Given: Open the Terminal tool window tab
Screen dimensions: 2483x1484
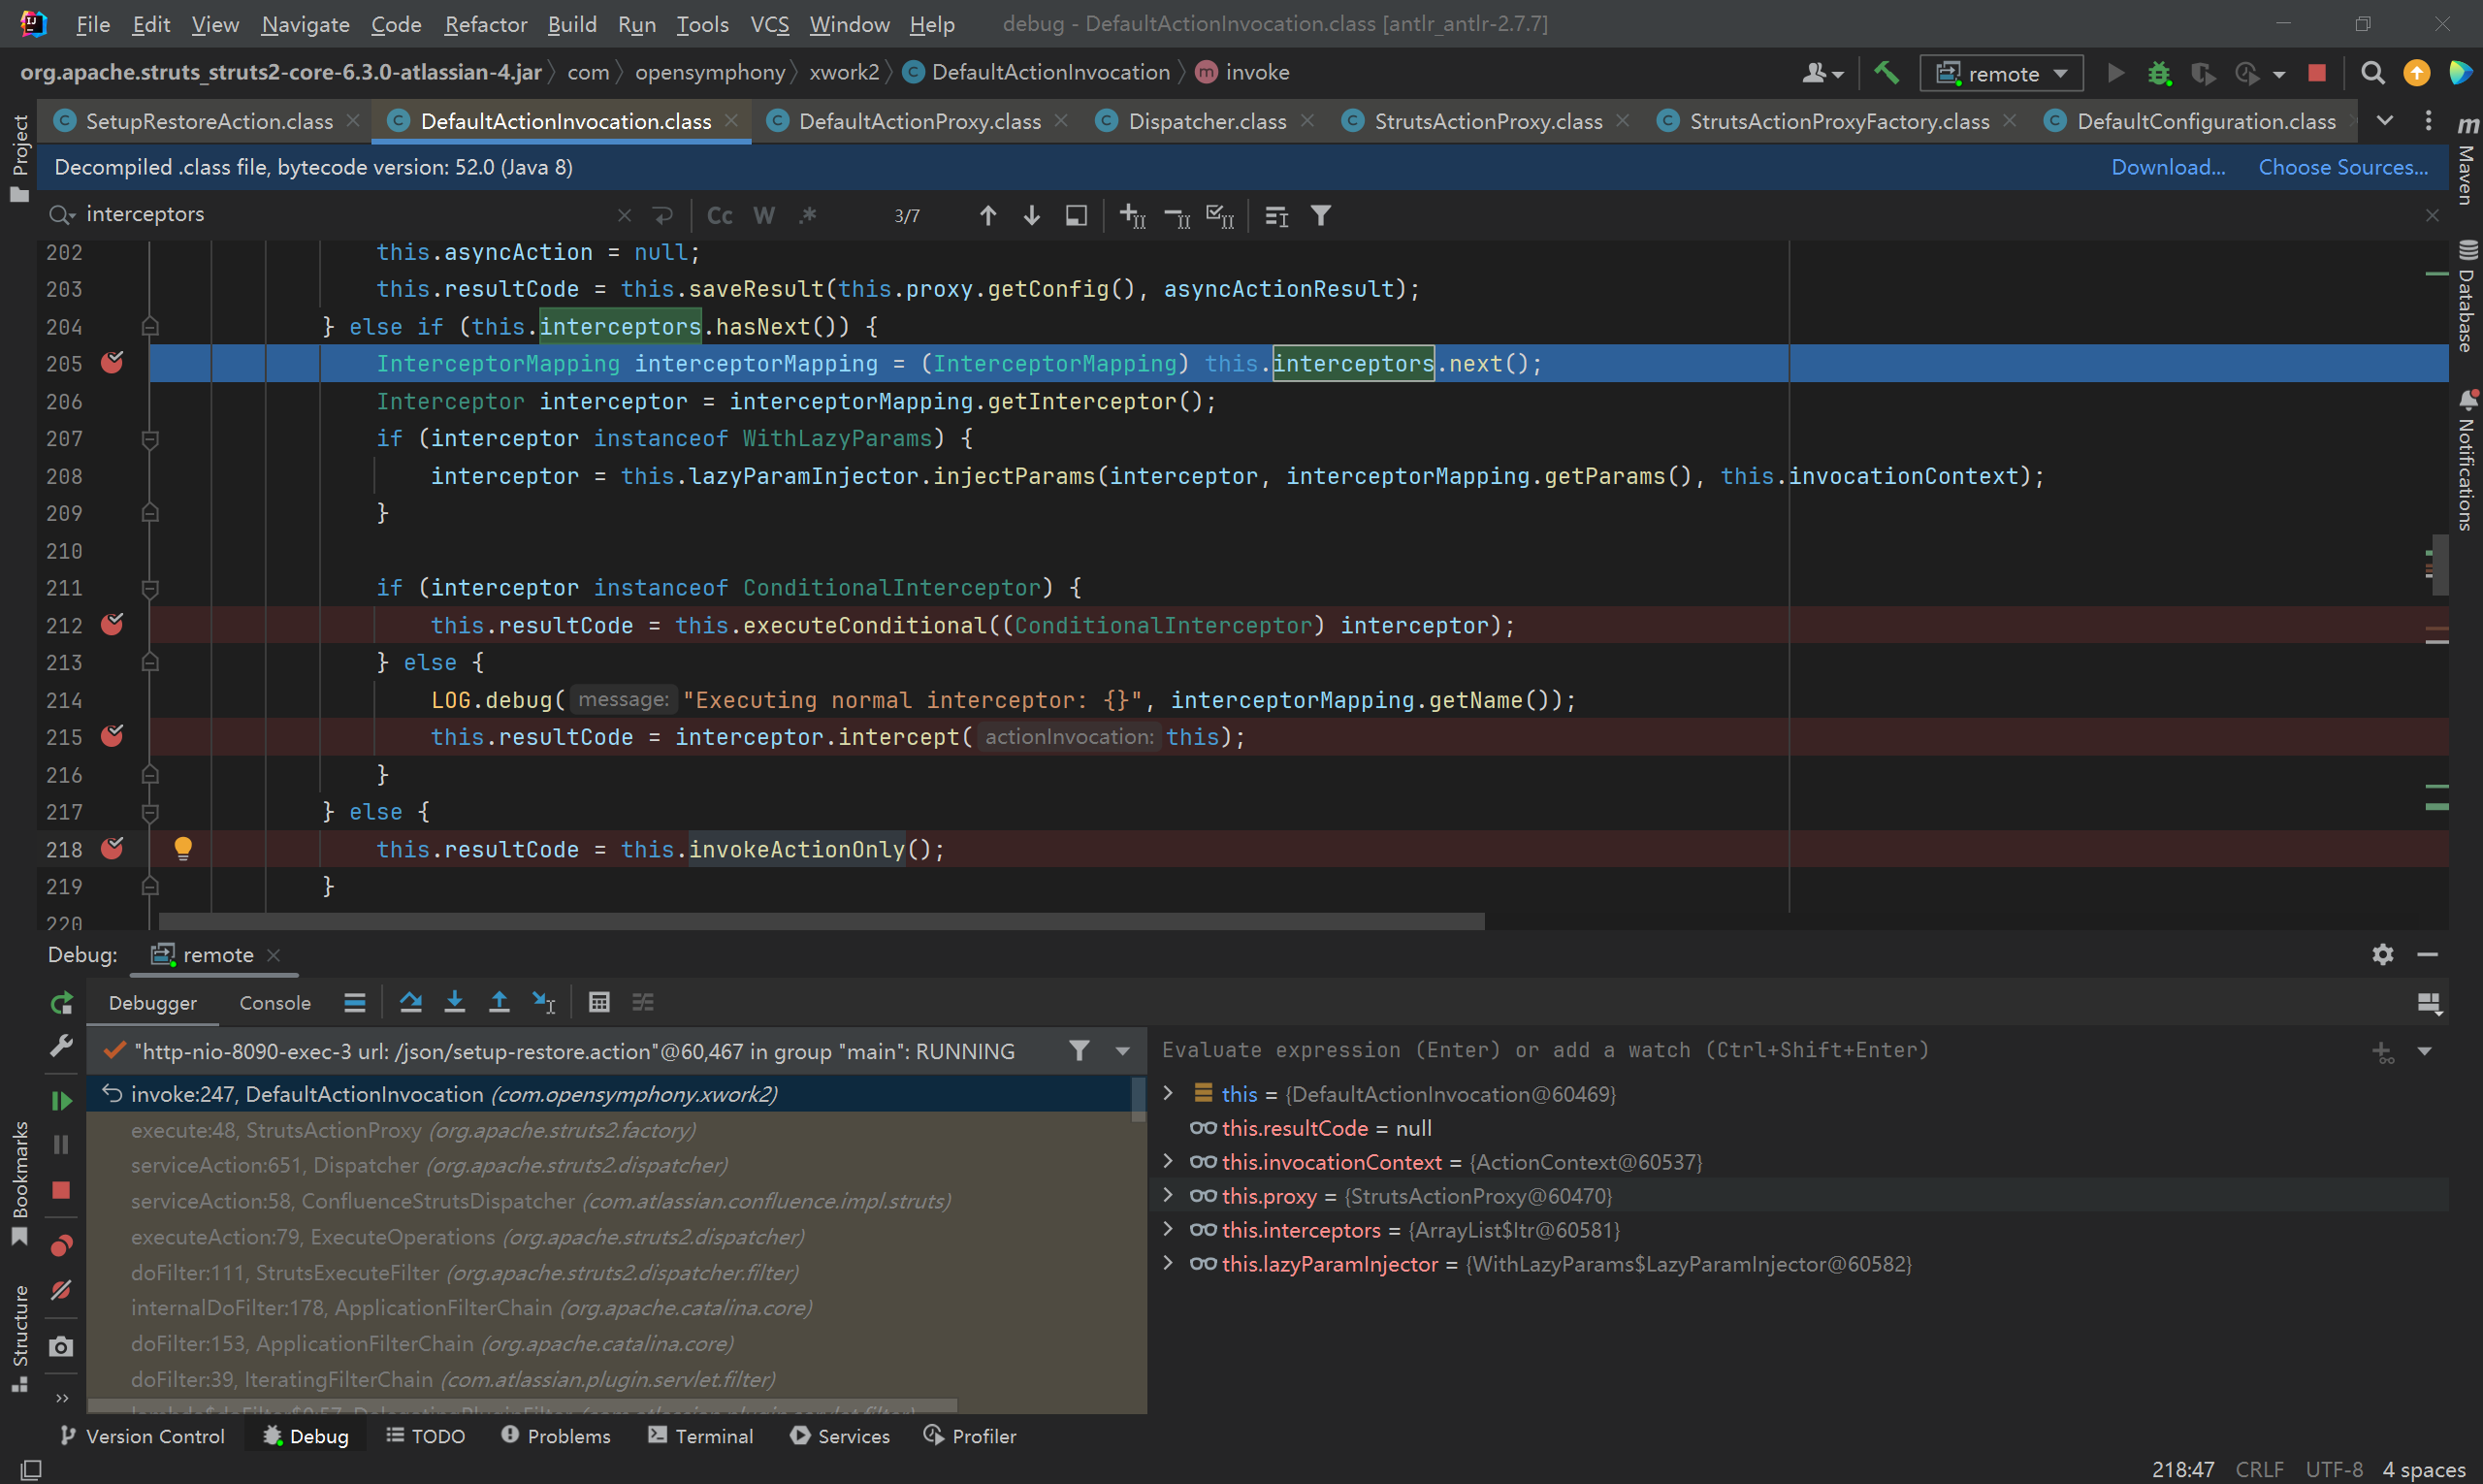Looking at the screenshot, I should coord(701,1436).
